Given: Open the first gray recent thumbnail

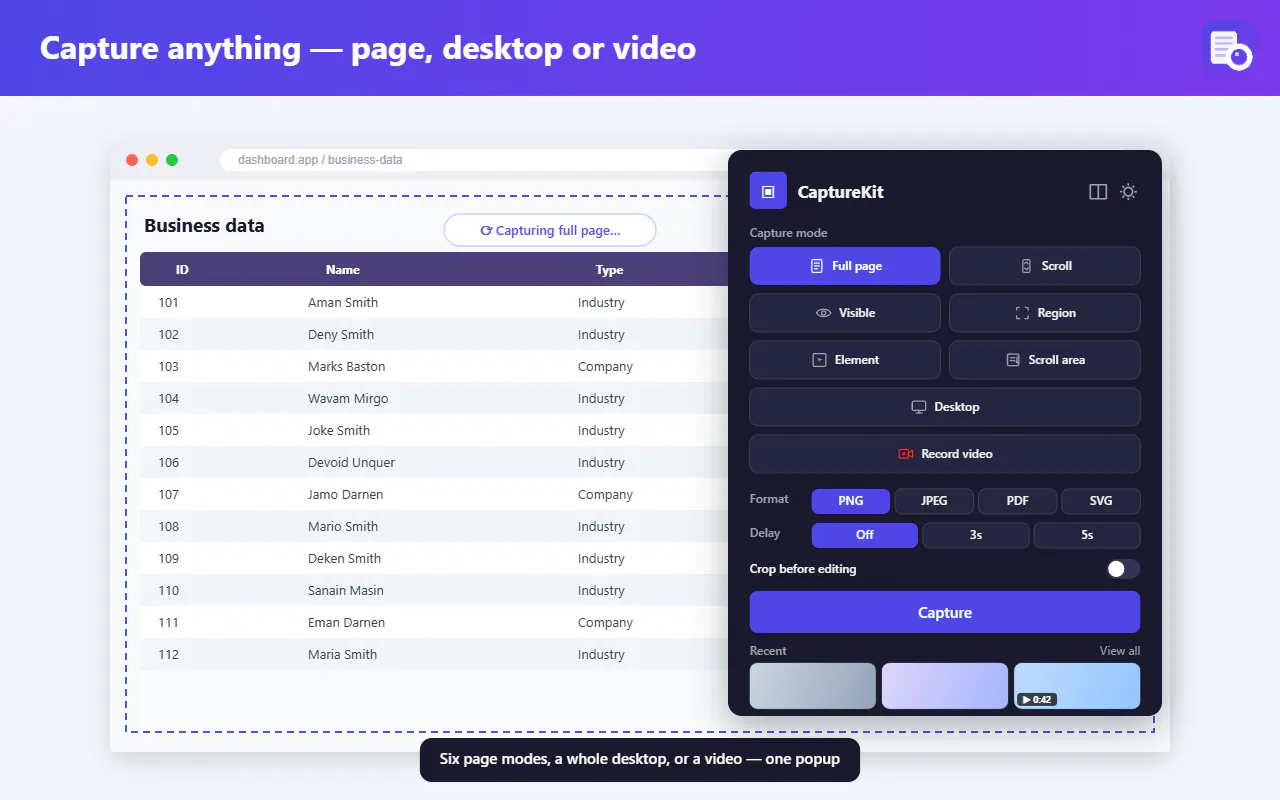Looking at the screenshot, I should (813, 686).
